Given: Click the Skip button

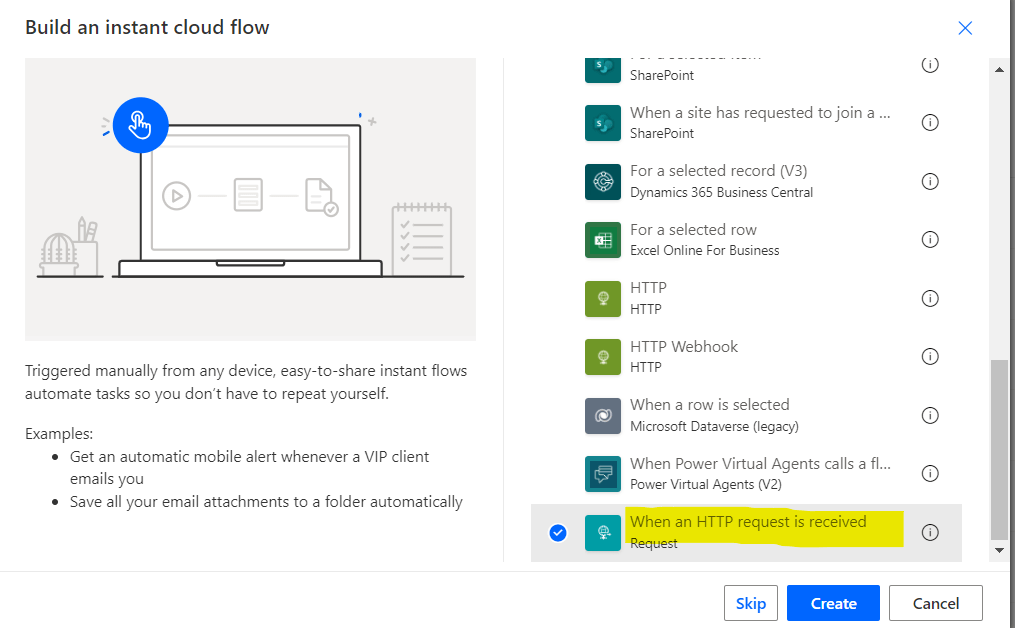Looking at the screenshot, I should point(750,603).
